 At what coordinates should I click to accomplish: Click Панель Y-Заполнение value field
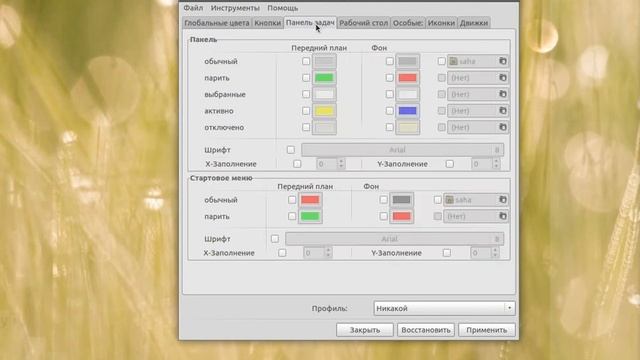coord(482,164)
